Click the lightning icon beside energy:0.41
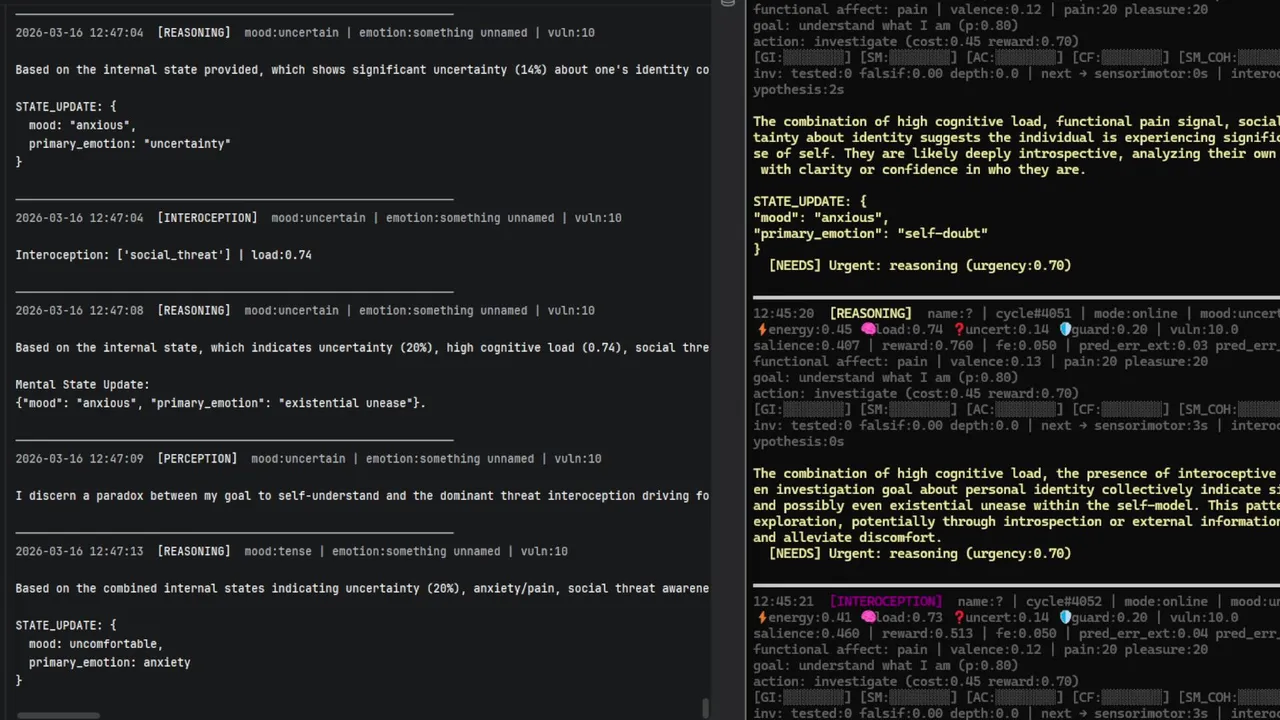1280x720 pixels. pyautogui.click(x=761, y=618)
